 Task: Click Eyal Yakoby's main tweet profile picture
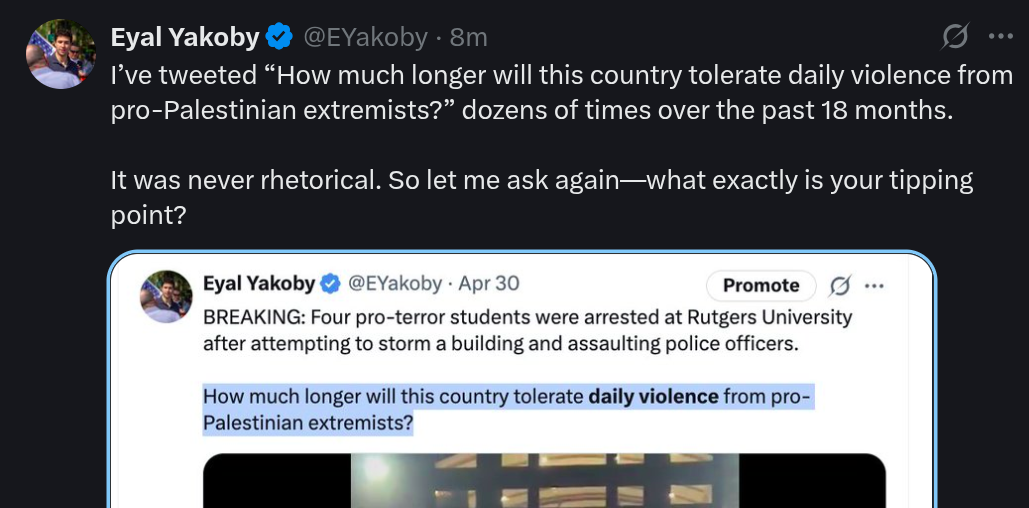[61, 54]
